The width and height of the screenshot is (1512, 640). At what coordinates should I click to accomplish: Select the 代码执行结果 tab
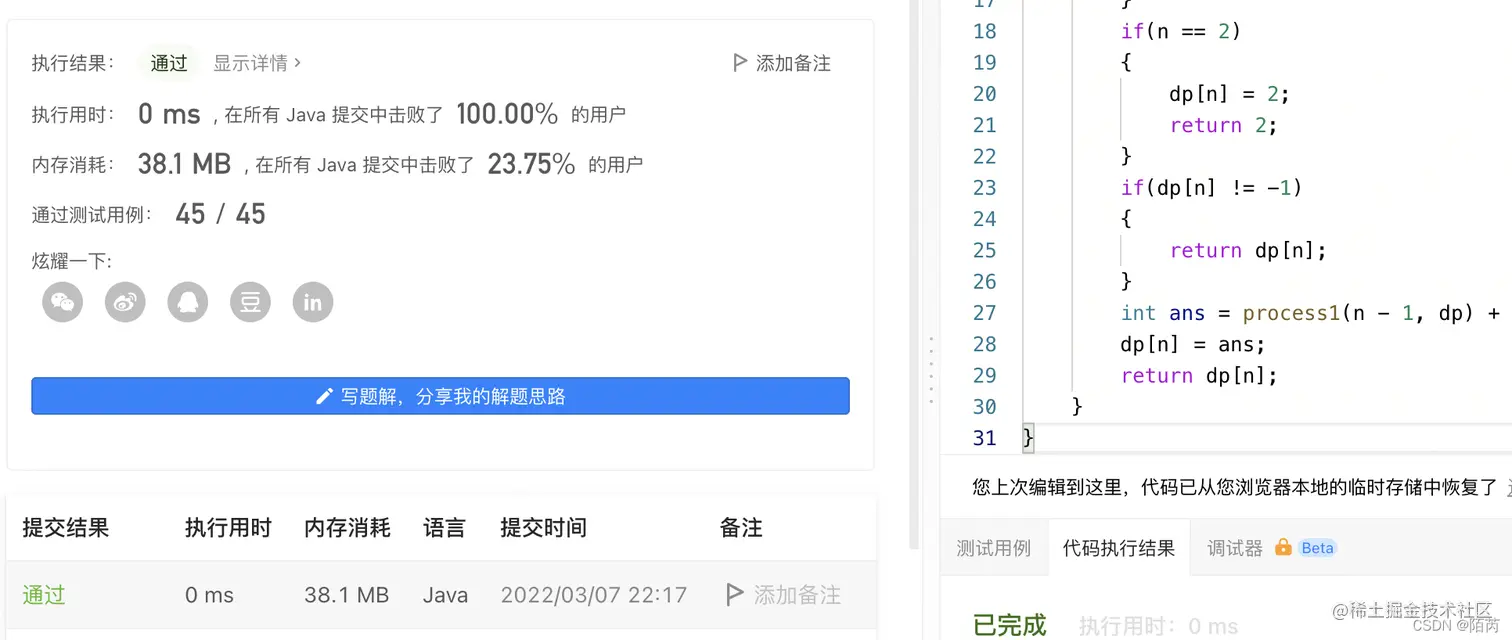pyautogui.click(x=1118, y=547)
